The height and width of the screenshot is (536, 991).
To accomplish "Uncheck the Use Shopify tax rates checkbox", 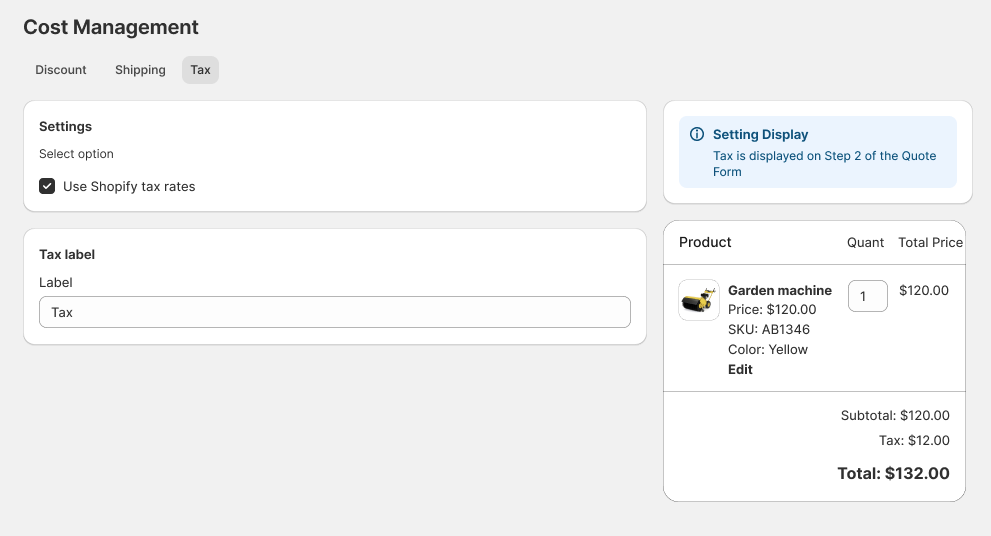I will 47,186.
